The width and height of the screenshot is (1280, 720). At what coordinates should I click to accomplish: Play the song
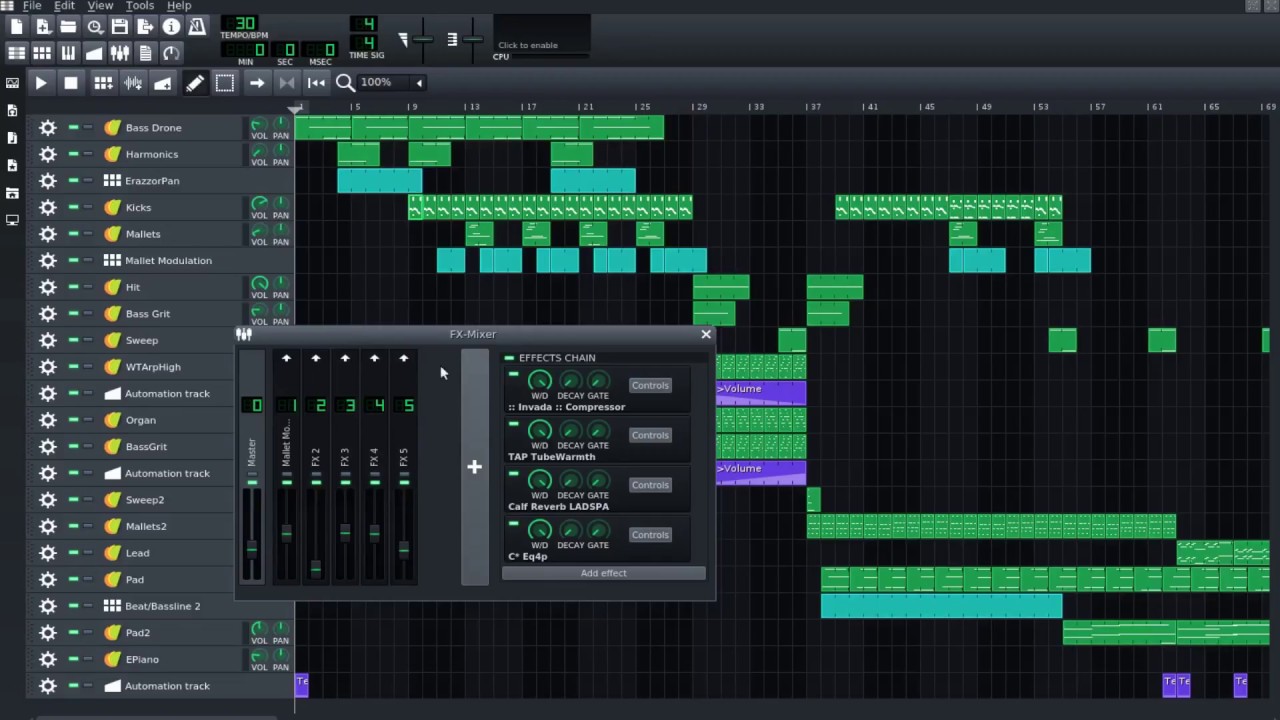pos(41,83)
